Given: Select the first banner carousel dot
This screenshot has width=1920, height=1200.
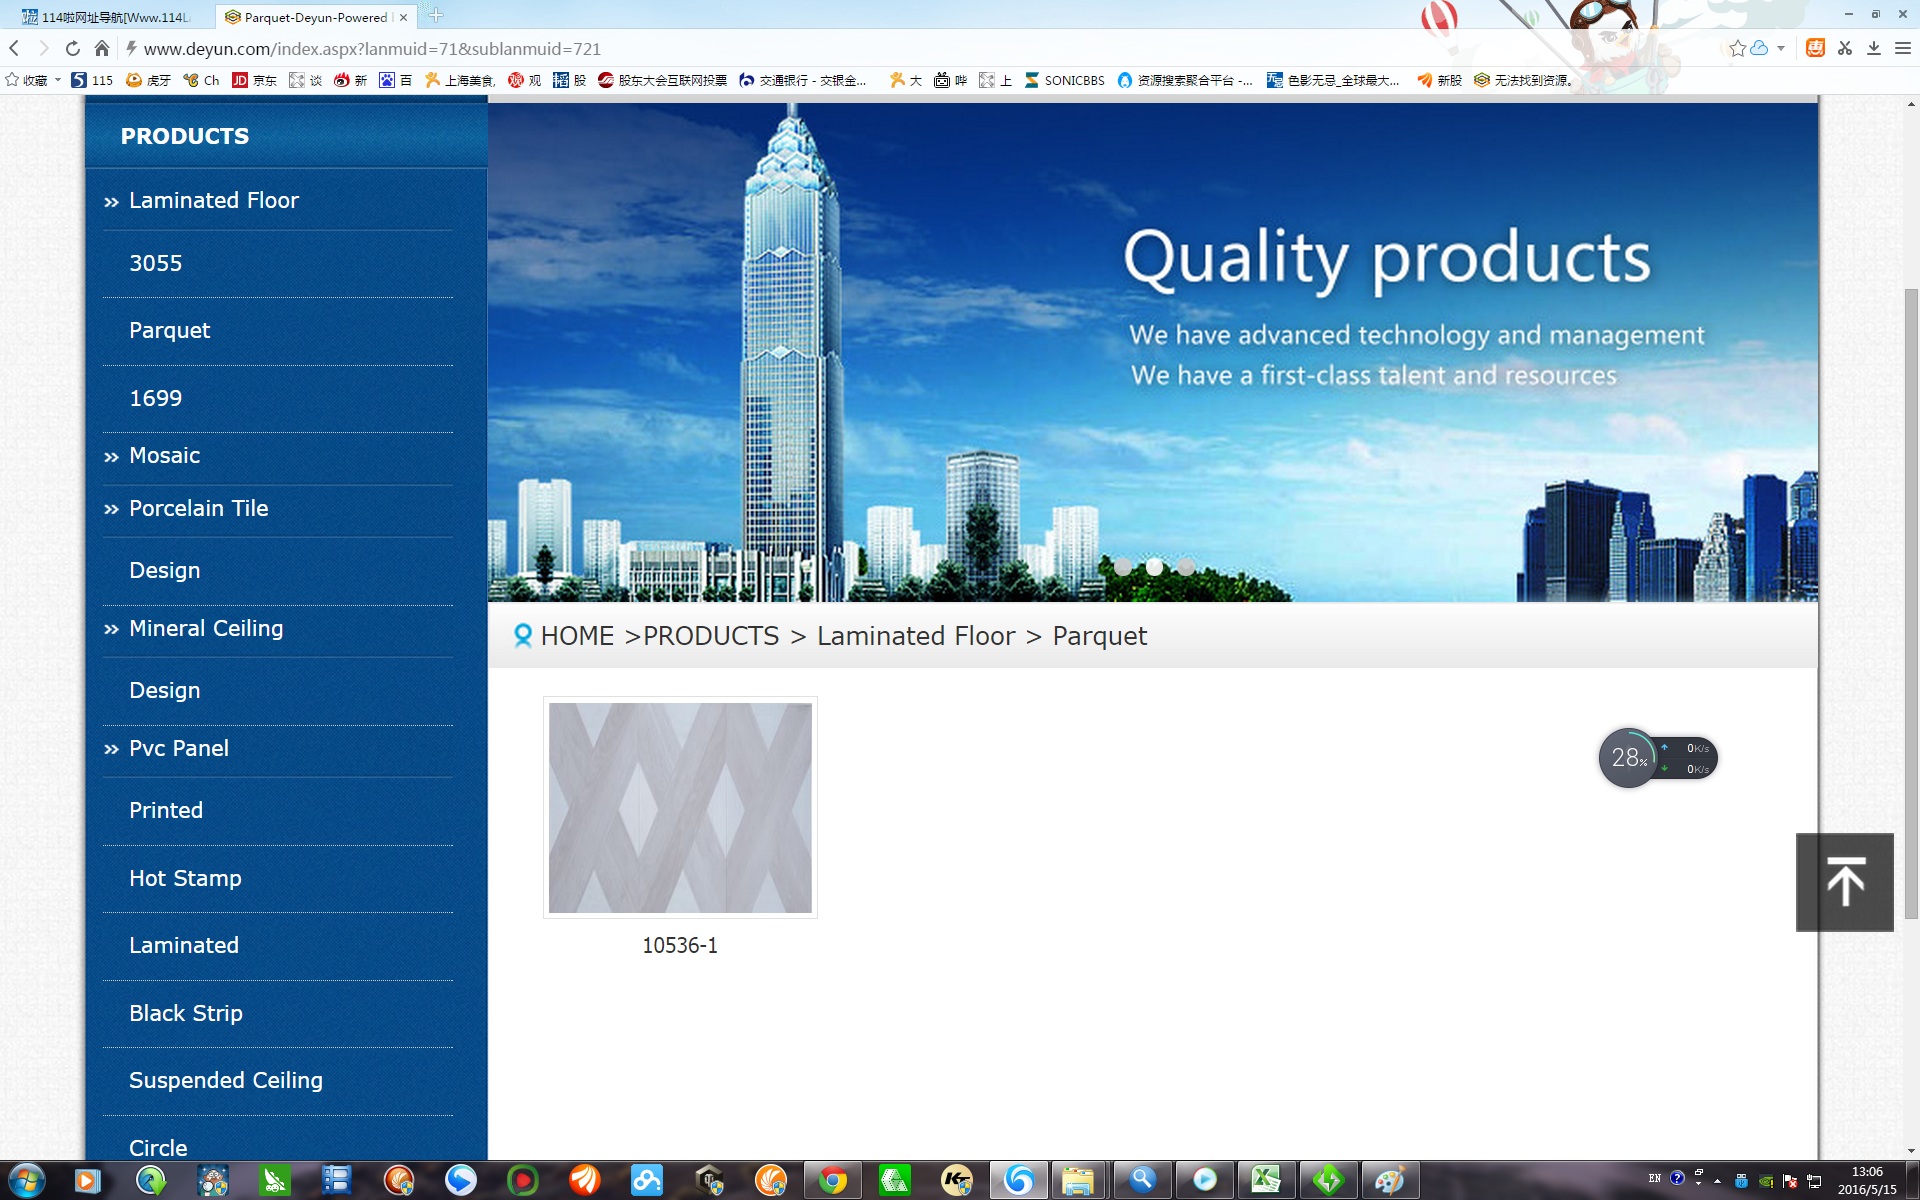Looking at the screenshot, I should coord(1123,567).
